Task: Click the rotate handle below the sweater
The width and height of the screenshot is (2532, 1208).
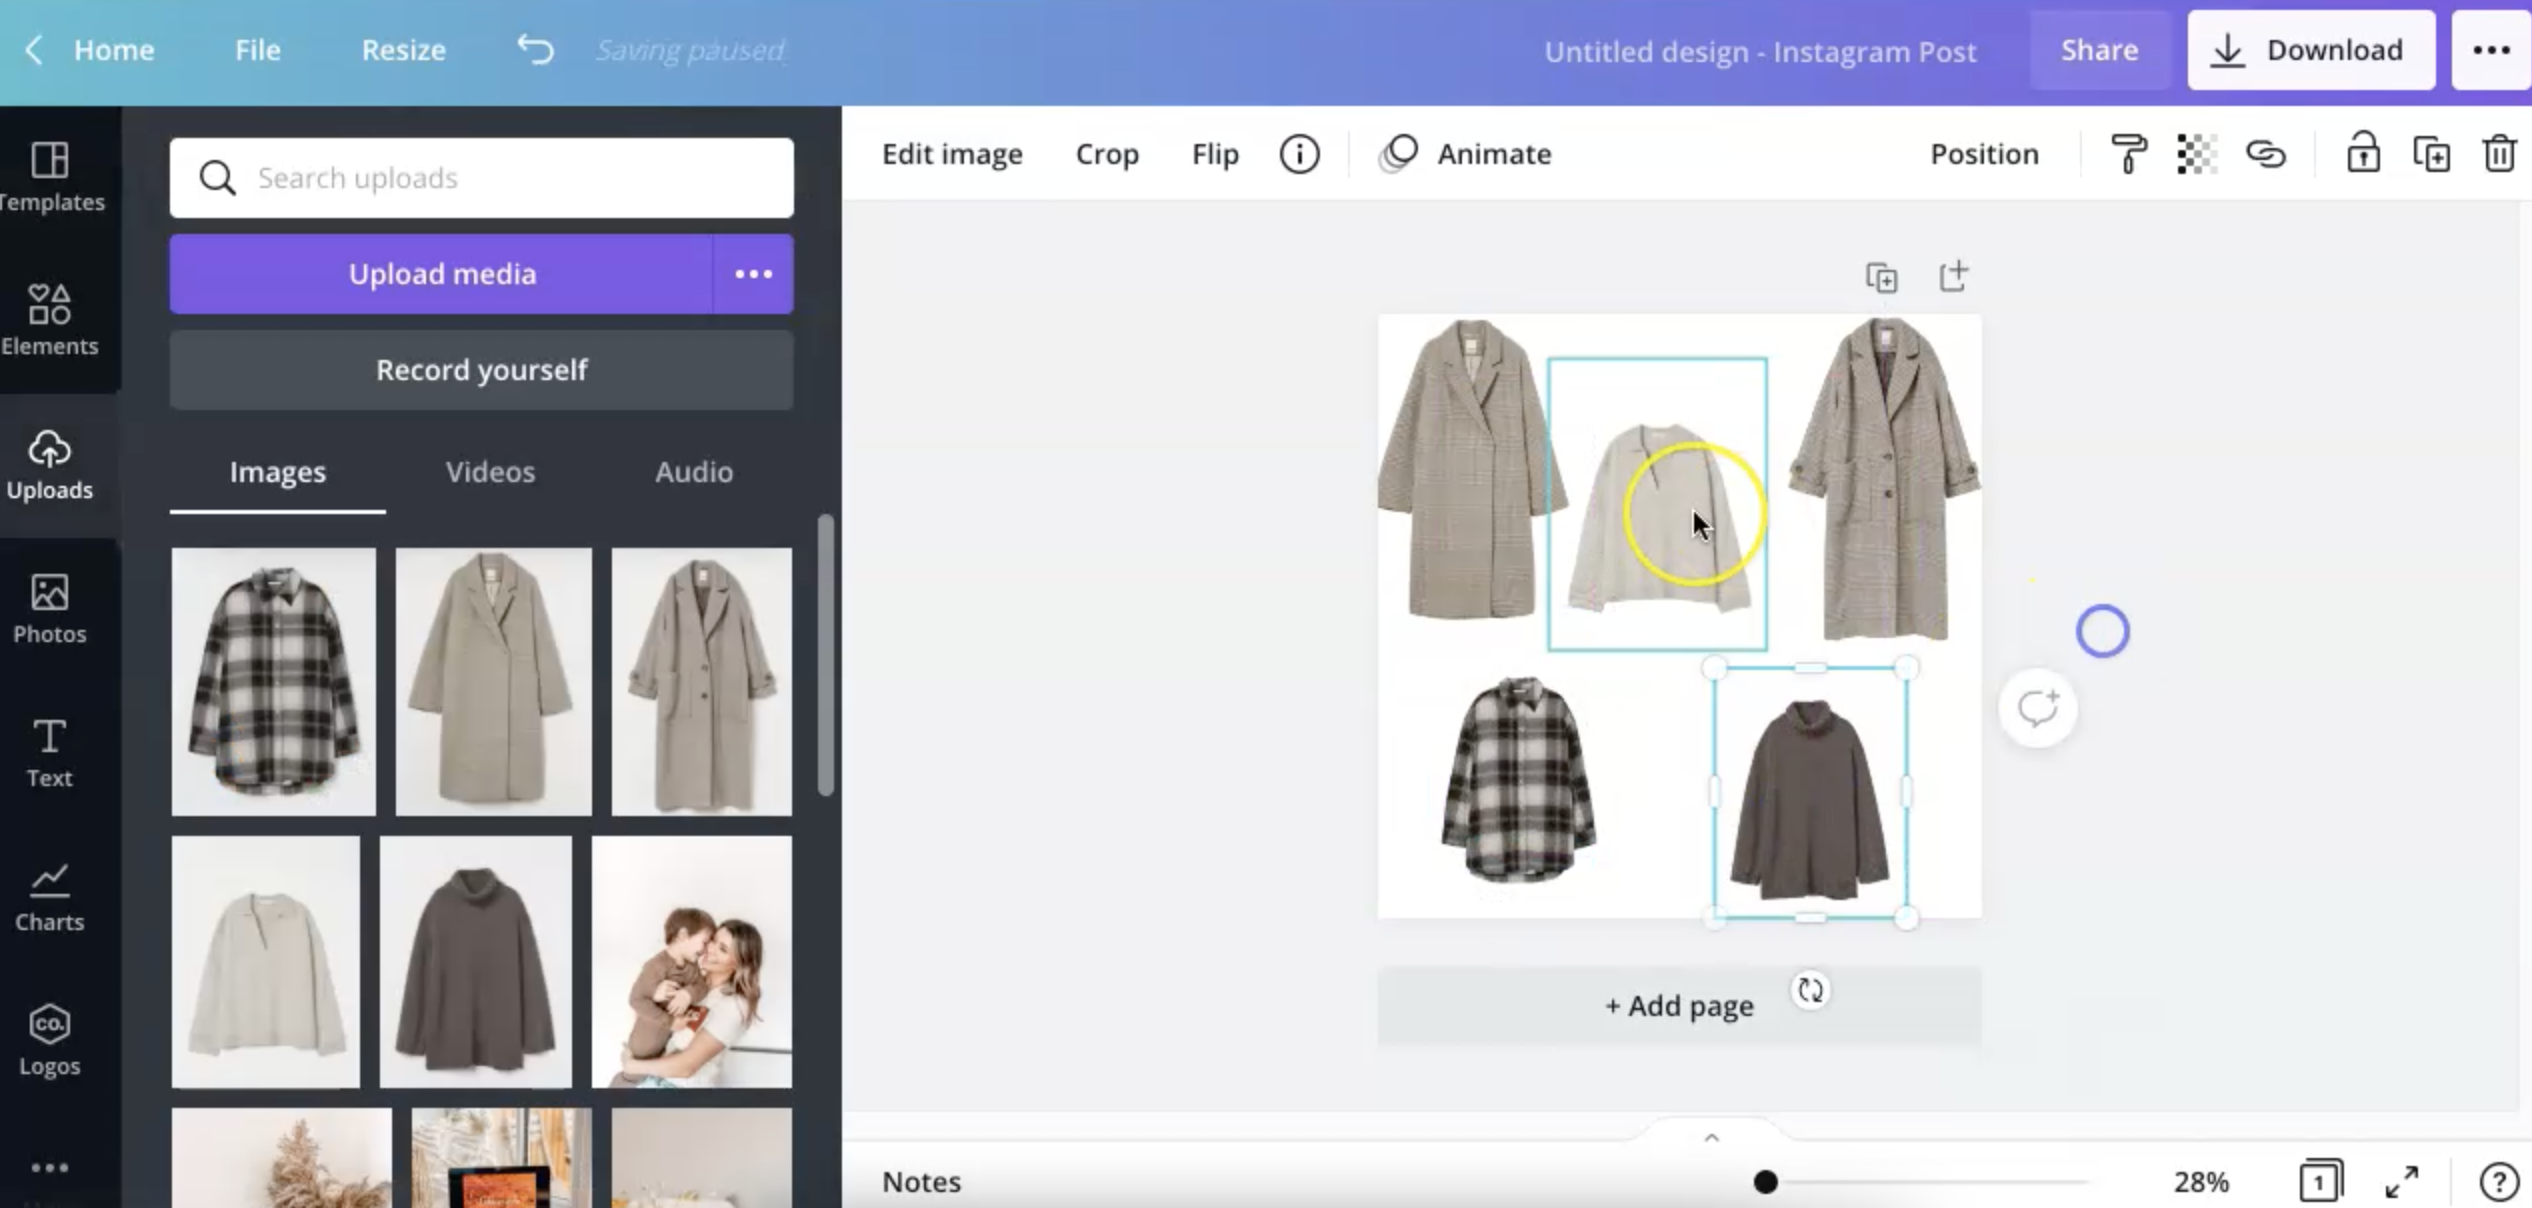Action: 1810,990
